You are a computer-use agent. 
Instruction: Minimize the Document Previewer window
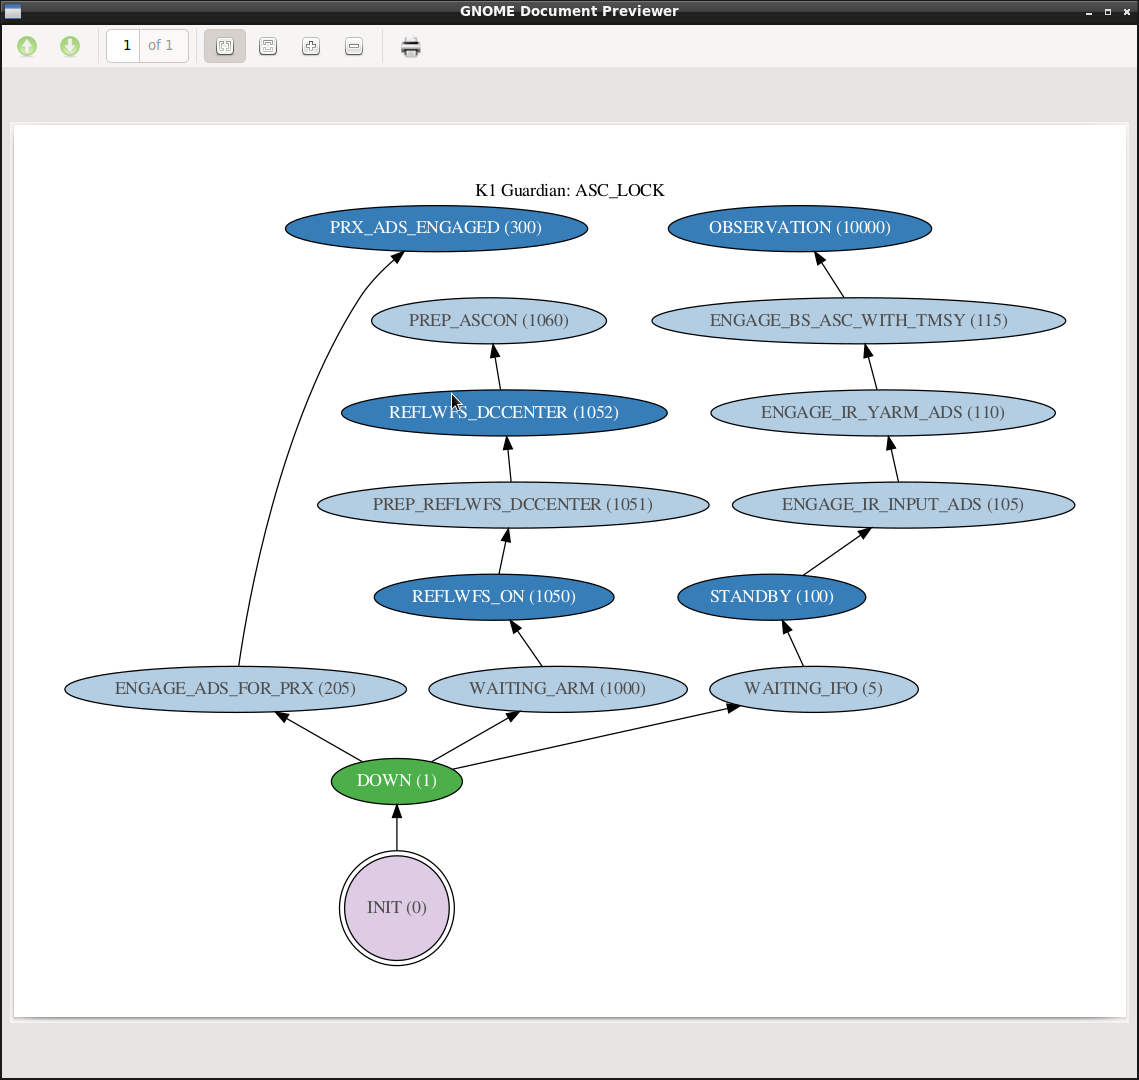[x=1089, y=12]
